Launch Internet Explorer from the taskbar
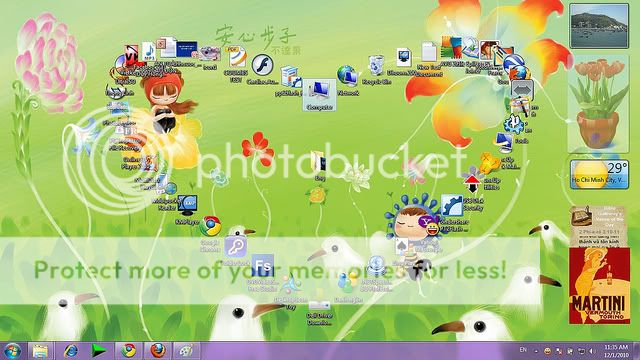The width and height of the screenshot is (640, 360). click(70, 351)
